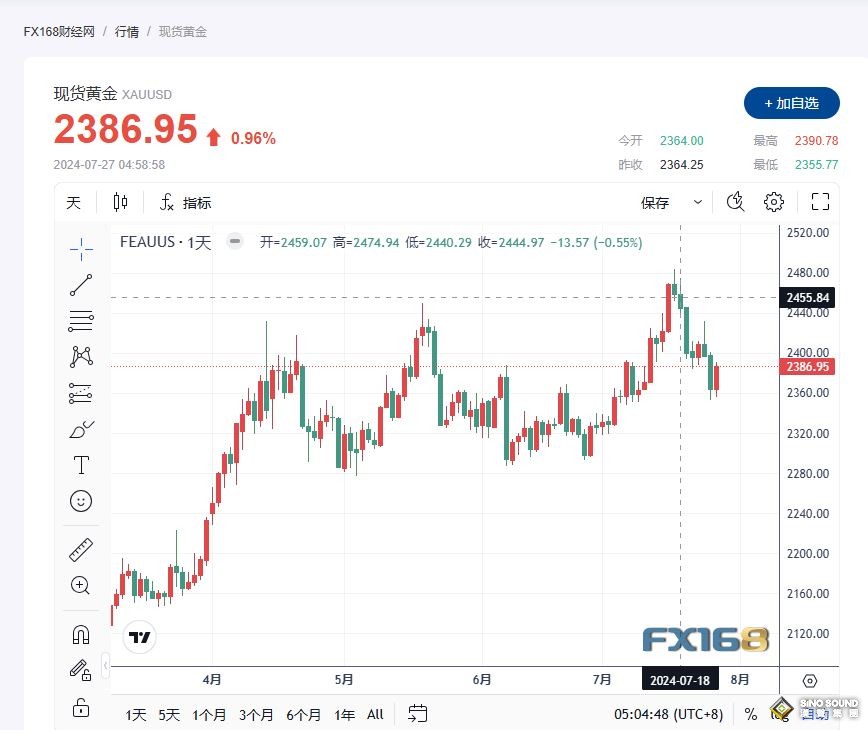The width and height of the screenshot is (868, 730).
Task: Click the 加自选 add to watchlist button
Action: tap(792, 103)
